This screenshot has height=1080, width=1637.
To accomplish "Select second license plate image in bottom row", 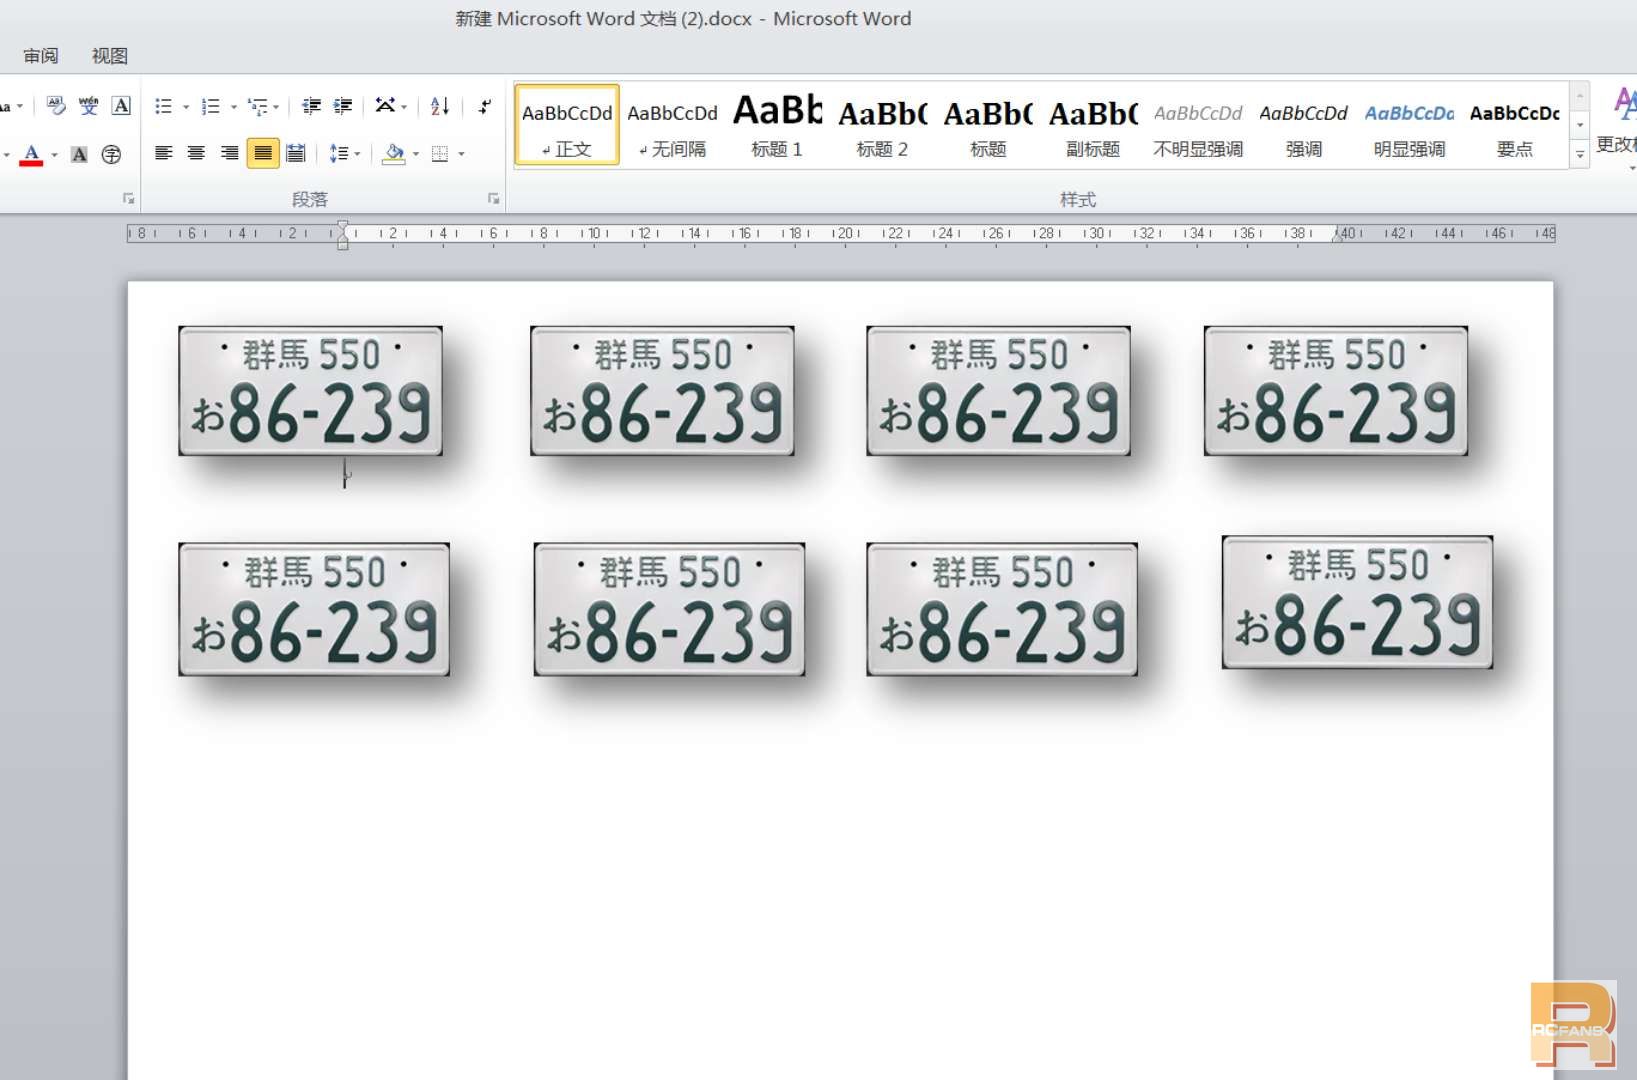I will (x=669, y=609).
